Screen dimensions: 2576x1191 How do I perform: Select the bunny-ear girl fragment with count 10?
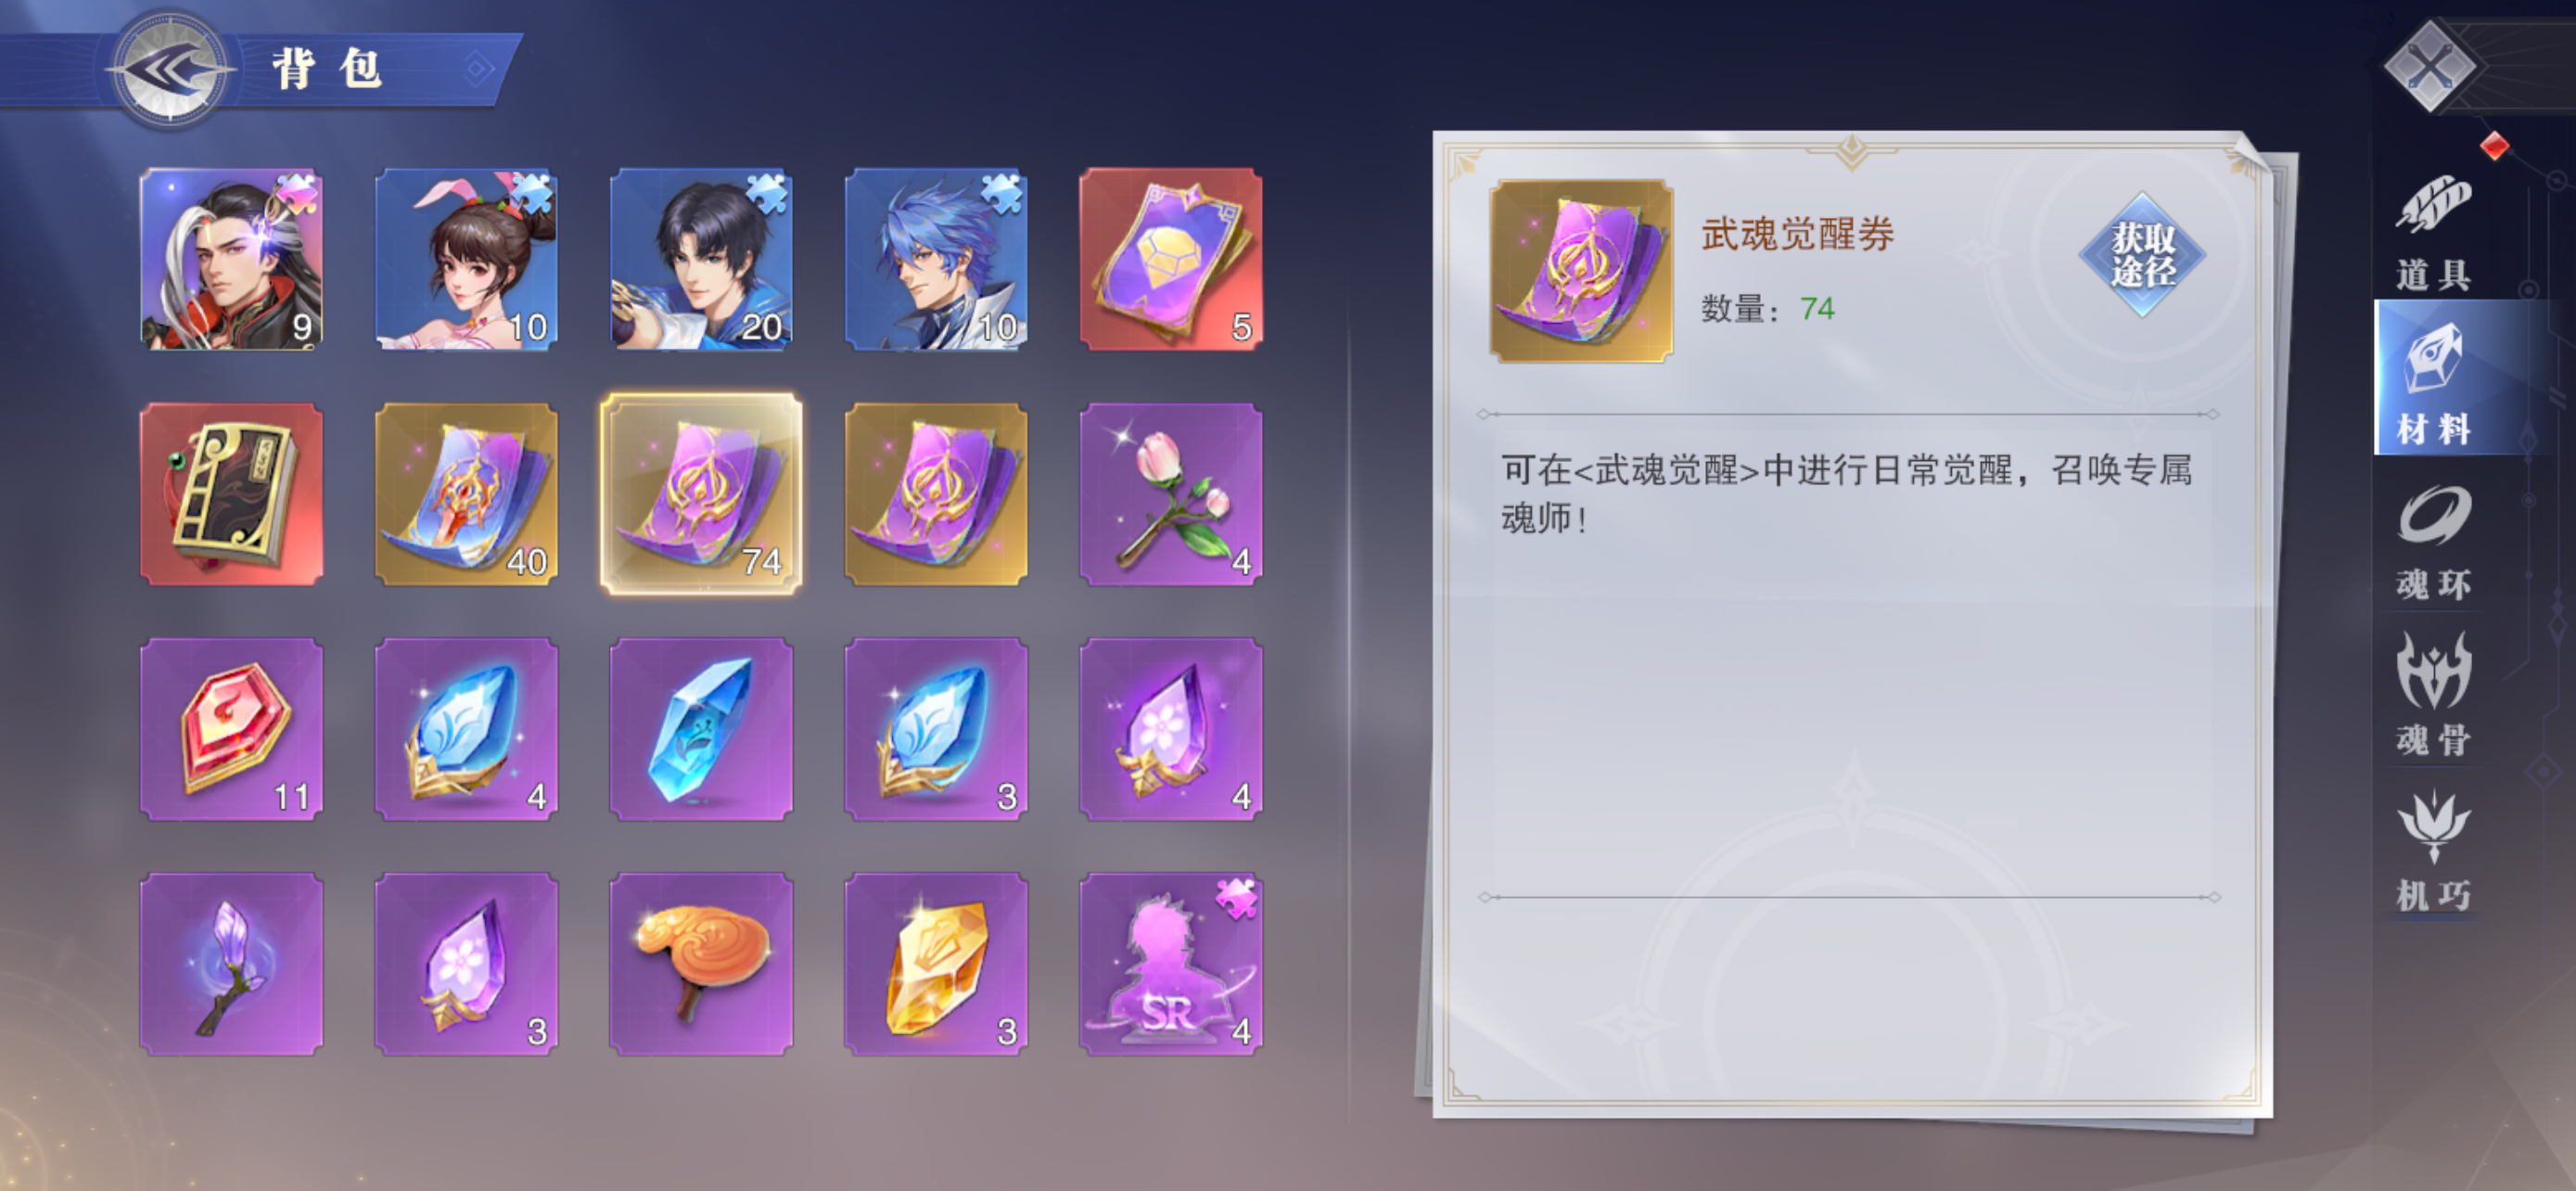(x=466, y=259)
